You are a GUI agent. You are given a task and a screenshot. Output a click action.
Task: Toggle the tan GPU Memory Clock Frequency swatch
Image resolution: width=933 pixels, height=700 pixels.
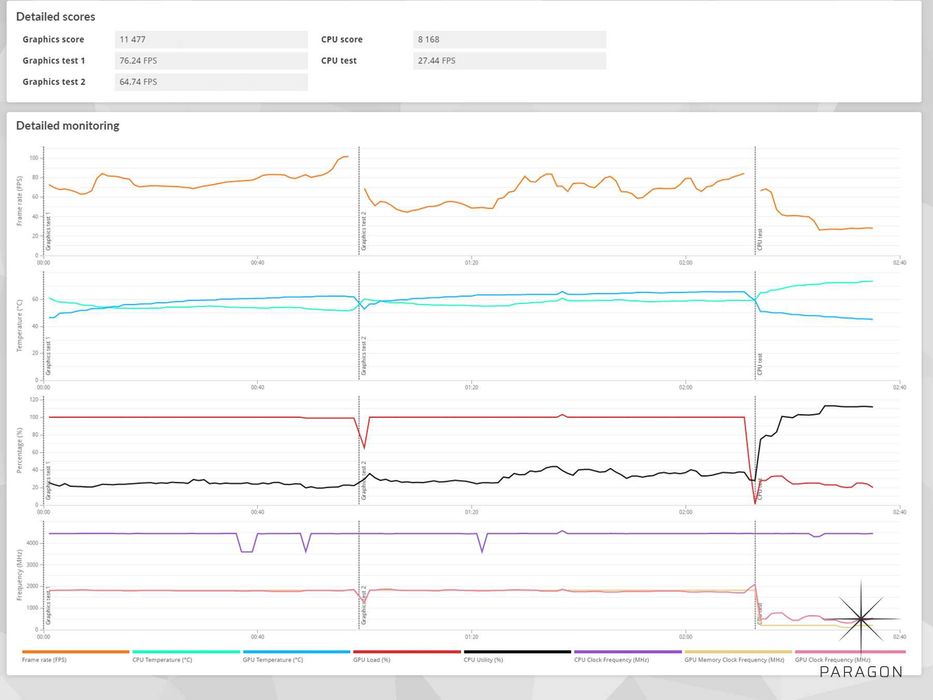738,652
